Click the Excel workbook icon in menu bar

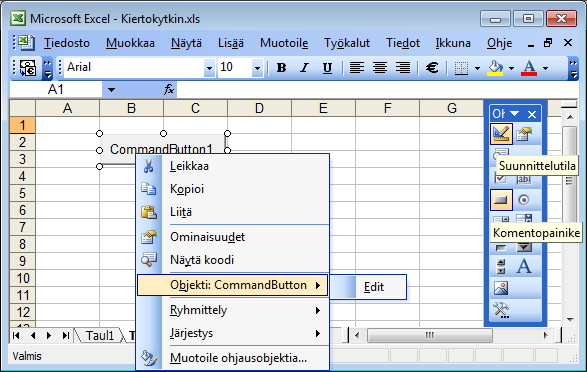pos(25,42)
